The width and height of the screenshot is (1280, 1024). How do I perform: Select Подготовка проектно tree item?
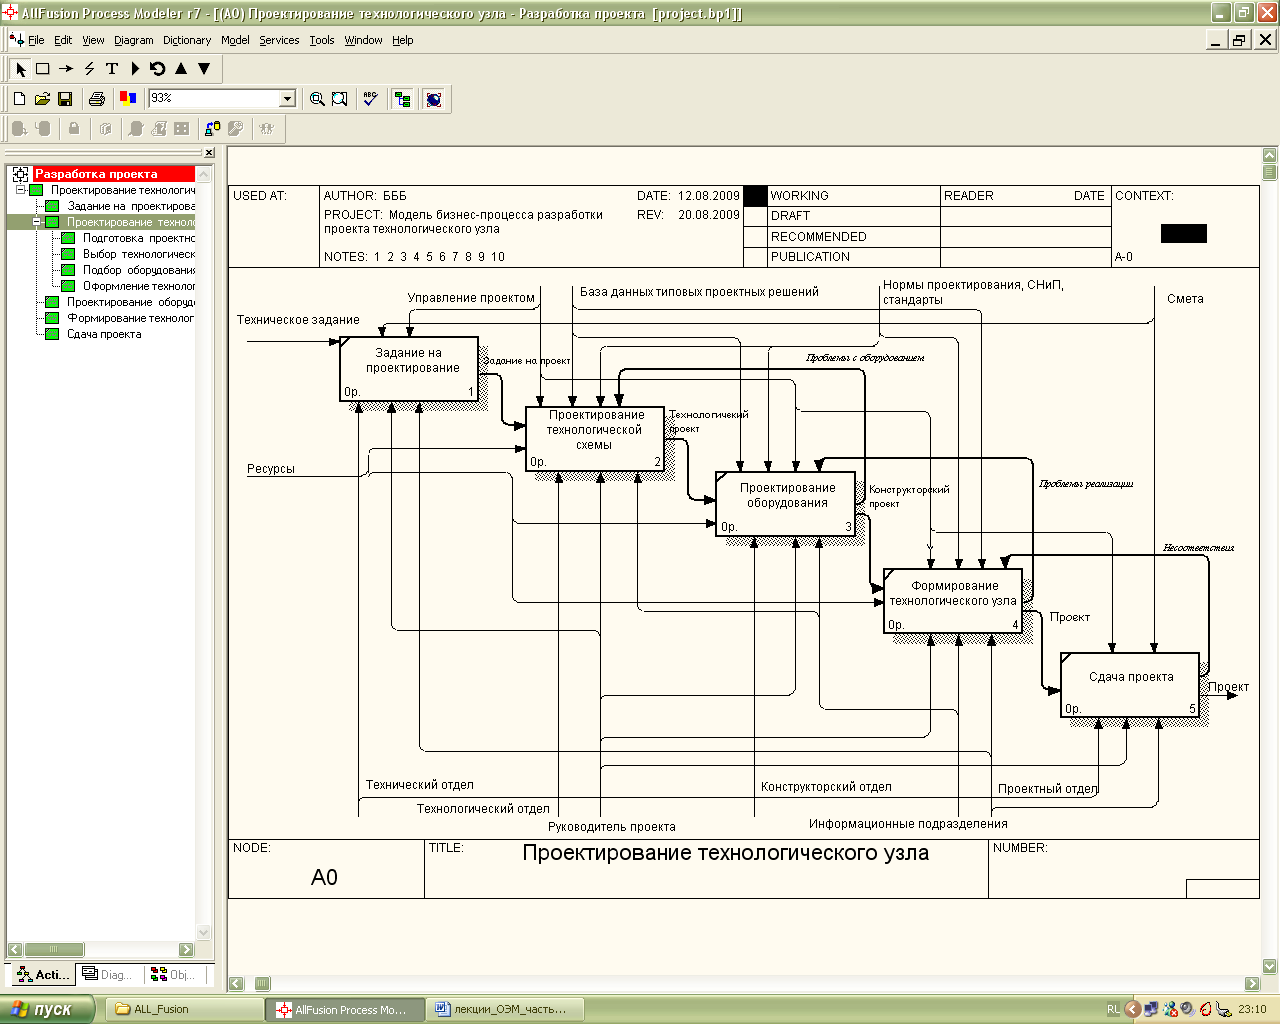coord(139,238)
